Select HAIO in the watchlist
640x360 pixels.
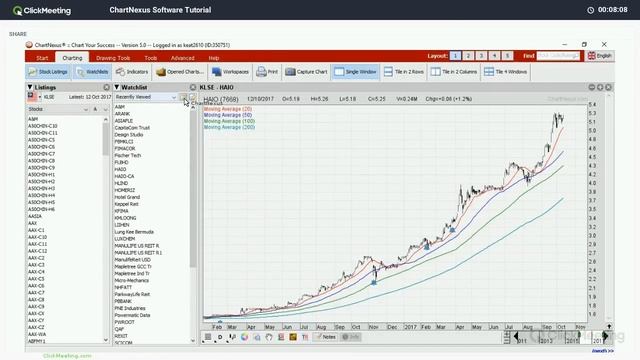point(120,169)
